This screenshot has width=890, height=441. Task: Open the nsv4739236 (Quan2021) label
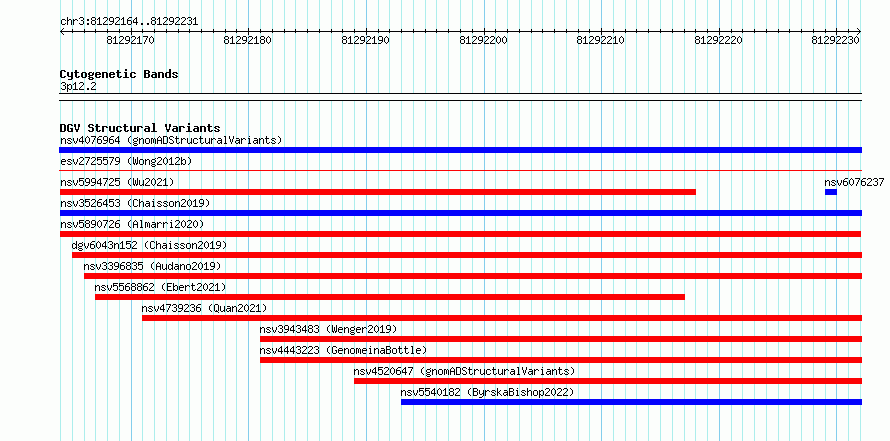[x=204, y=308]
